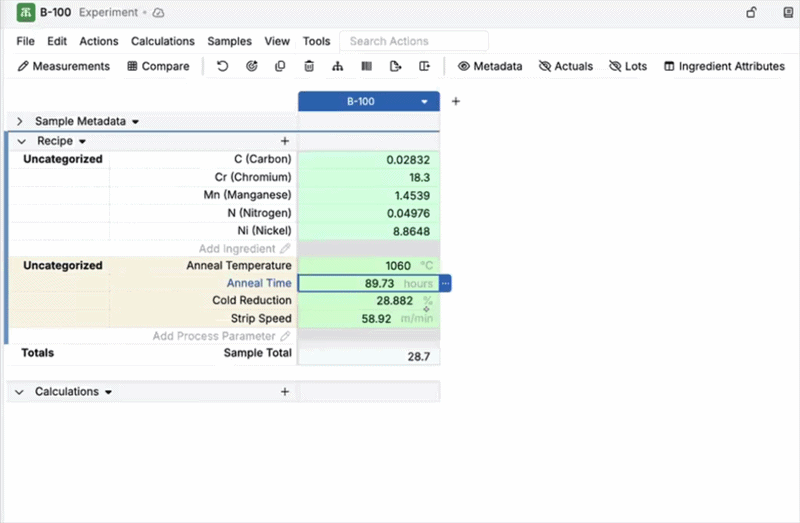Click the lock icon at top right
The image size is (800, 523).
751,12
